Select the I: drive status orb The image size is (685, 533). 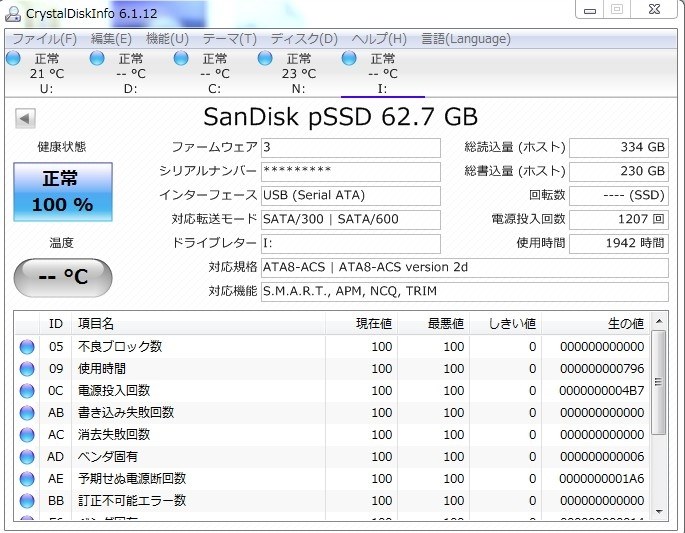[x=349, y=59]
